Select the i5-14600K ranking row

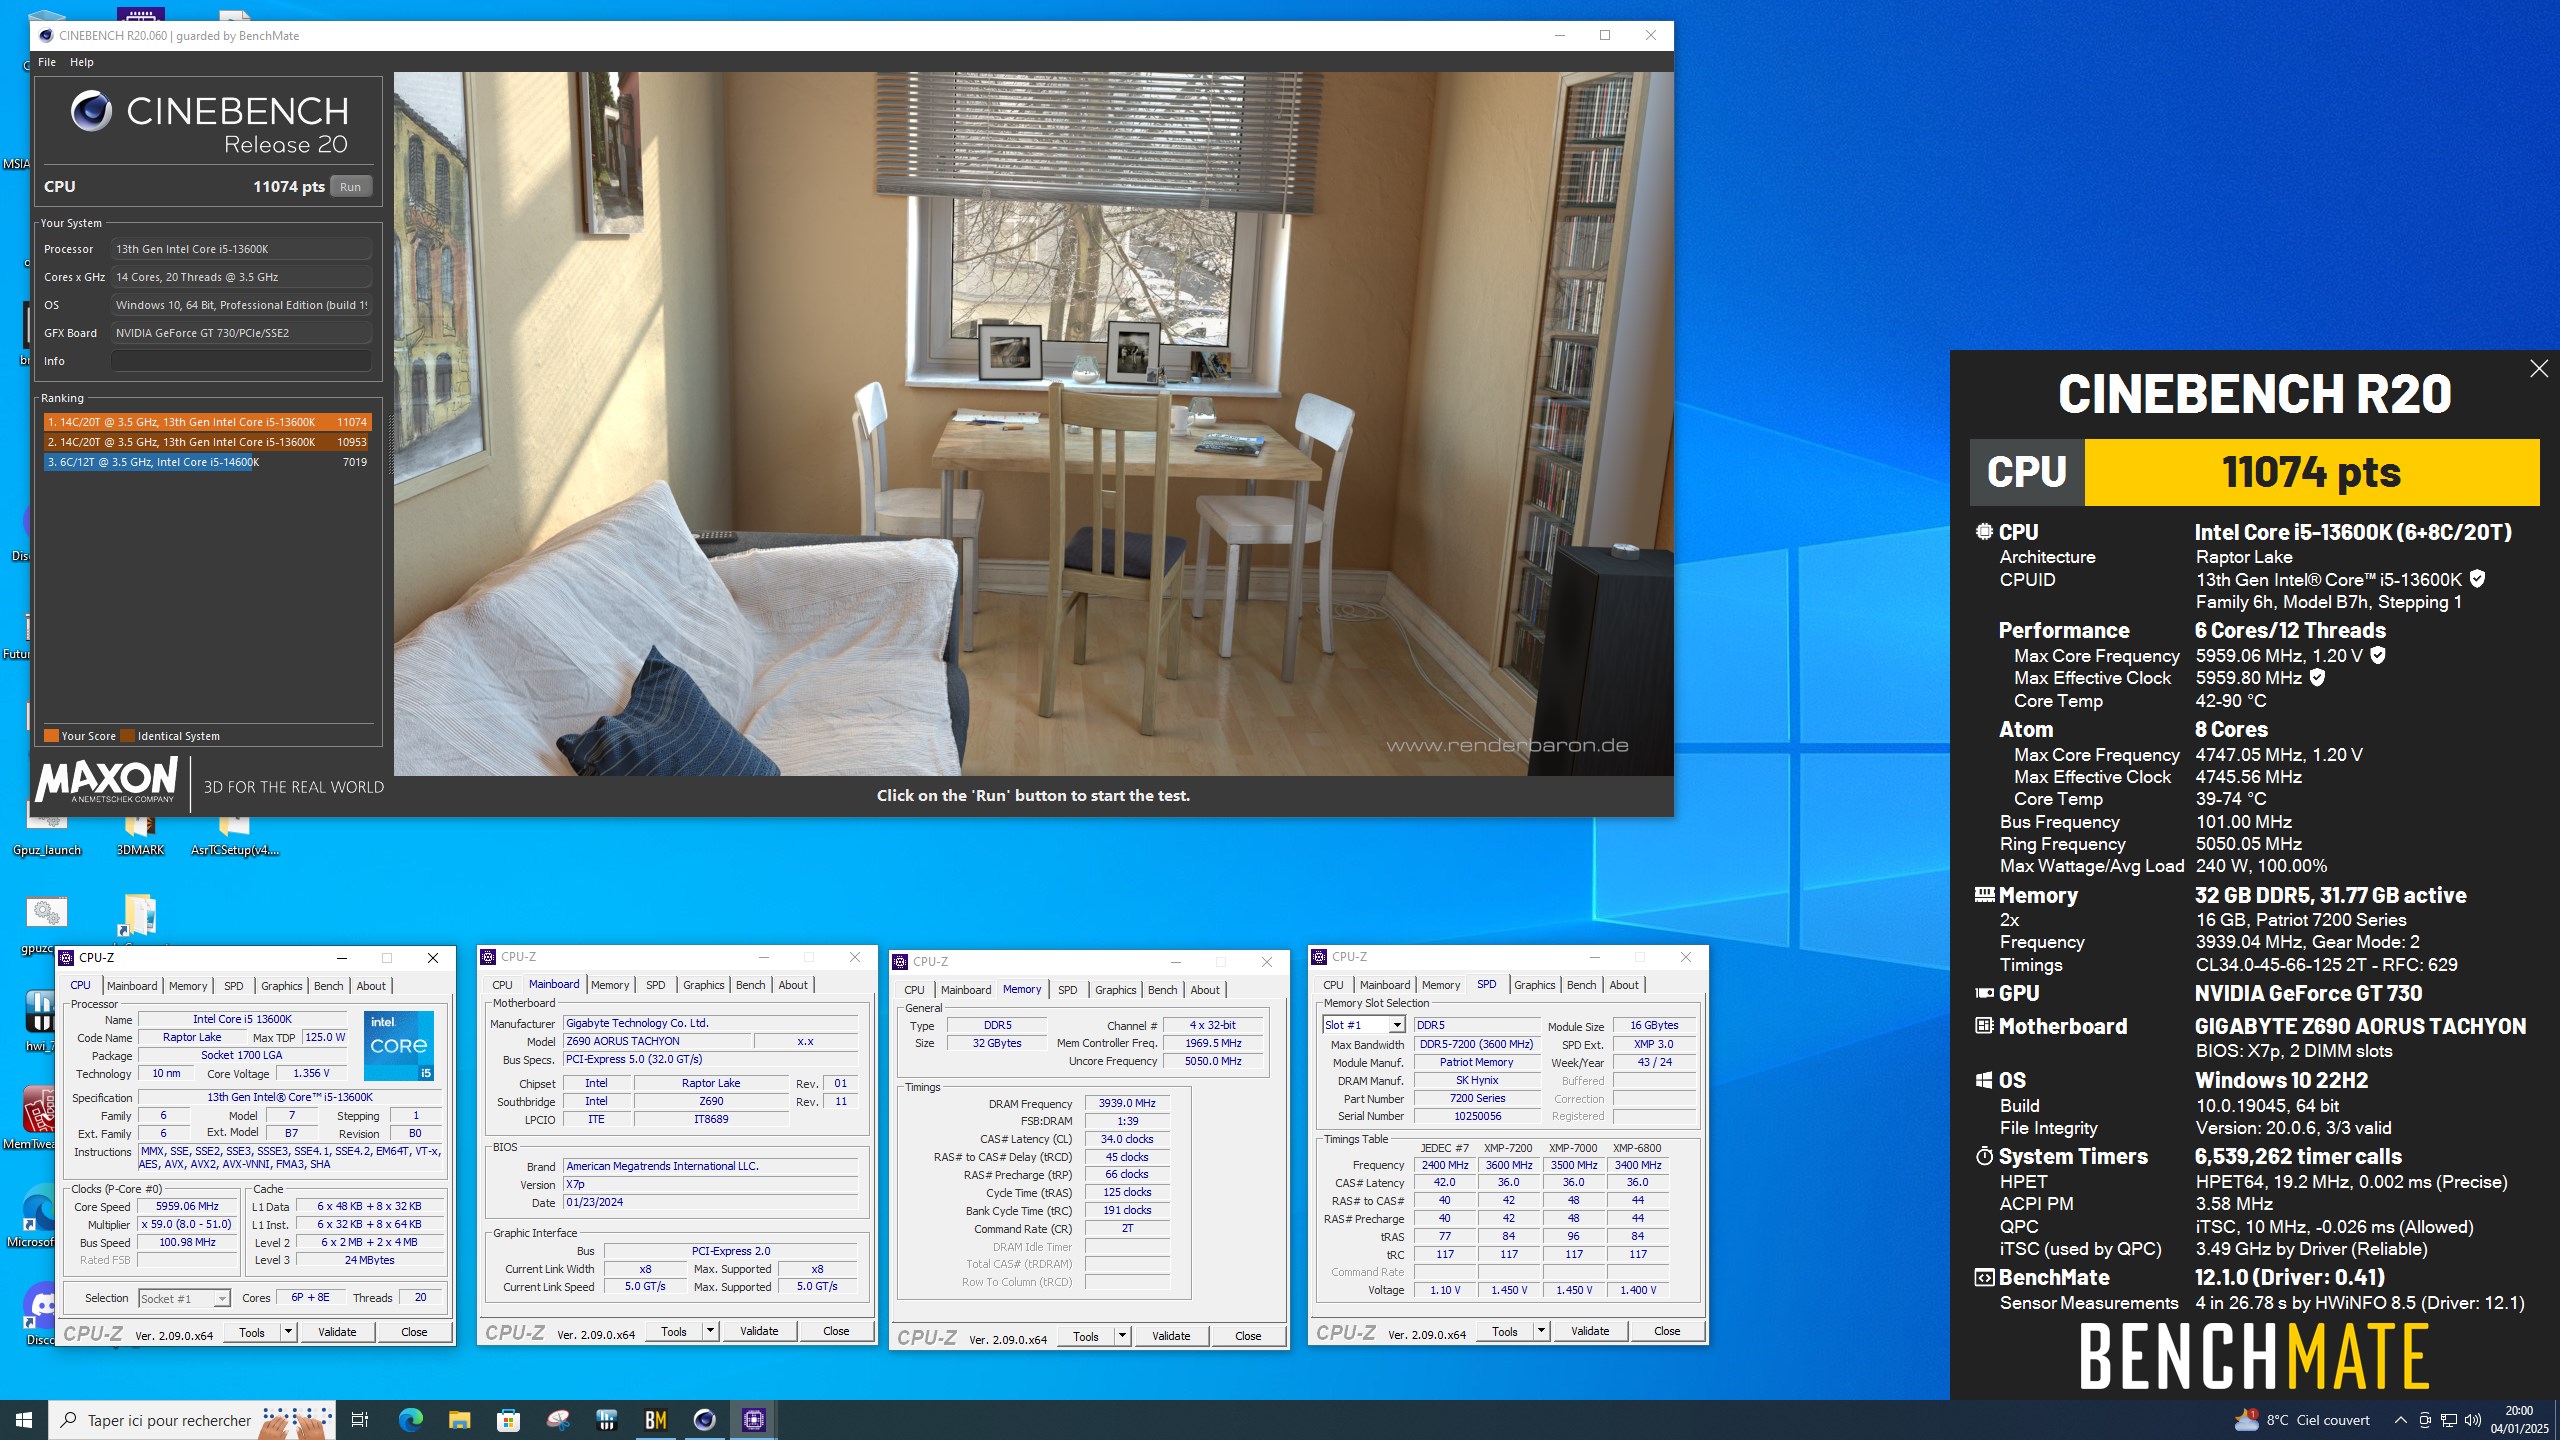207,462
